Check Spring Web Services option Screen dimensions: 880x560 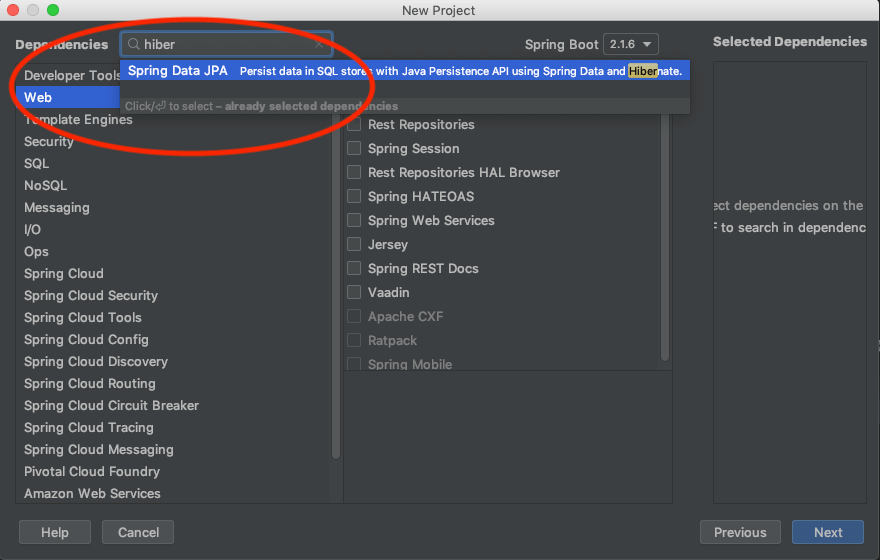pyautogui.click(x=354, y=221)
